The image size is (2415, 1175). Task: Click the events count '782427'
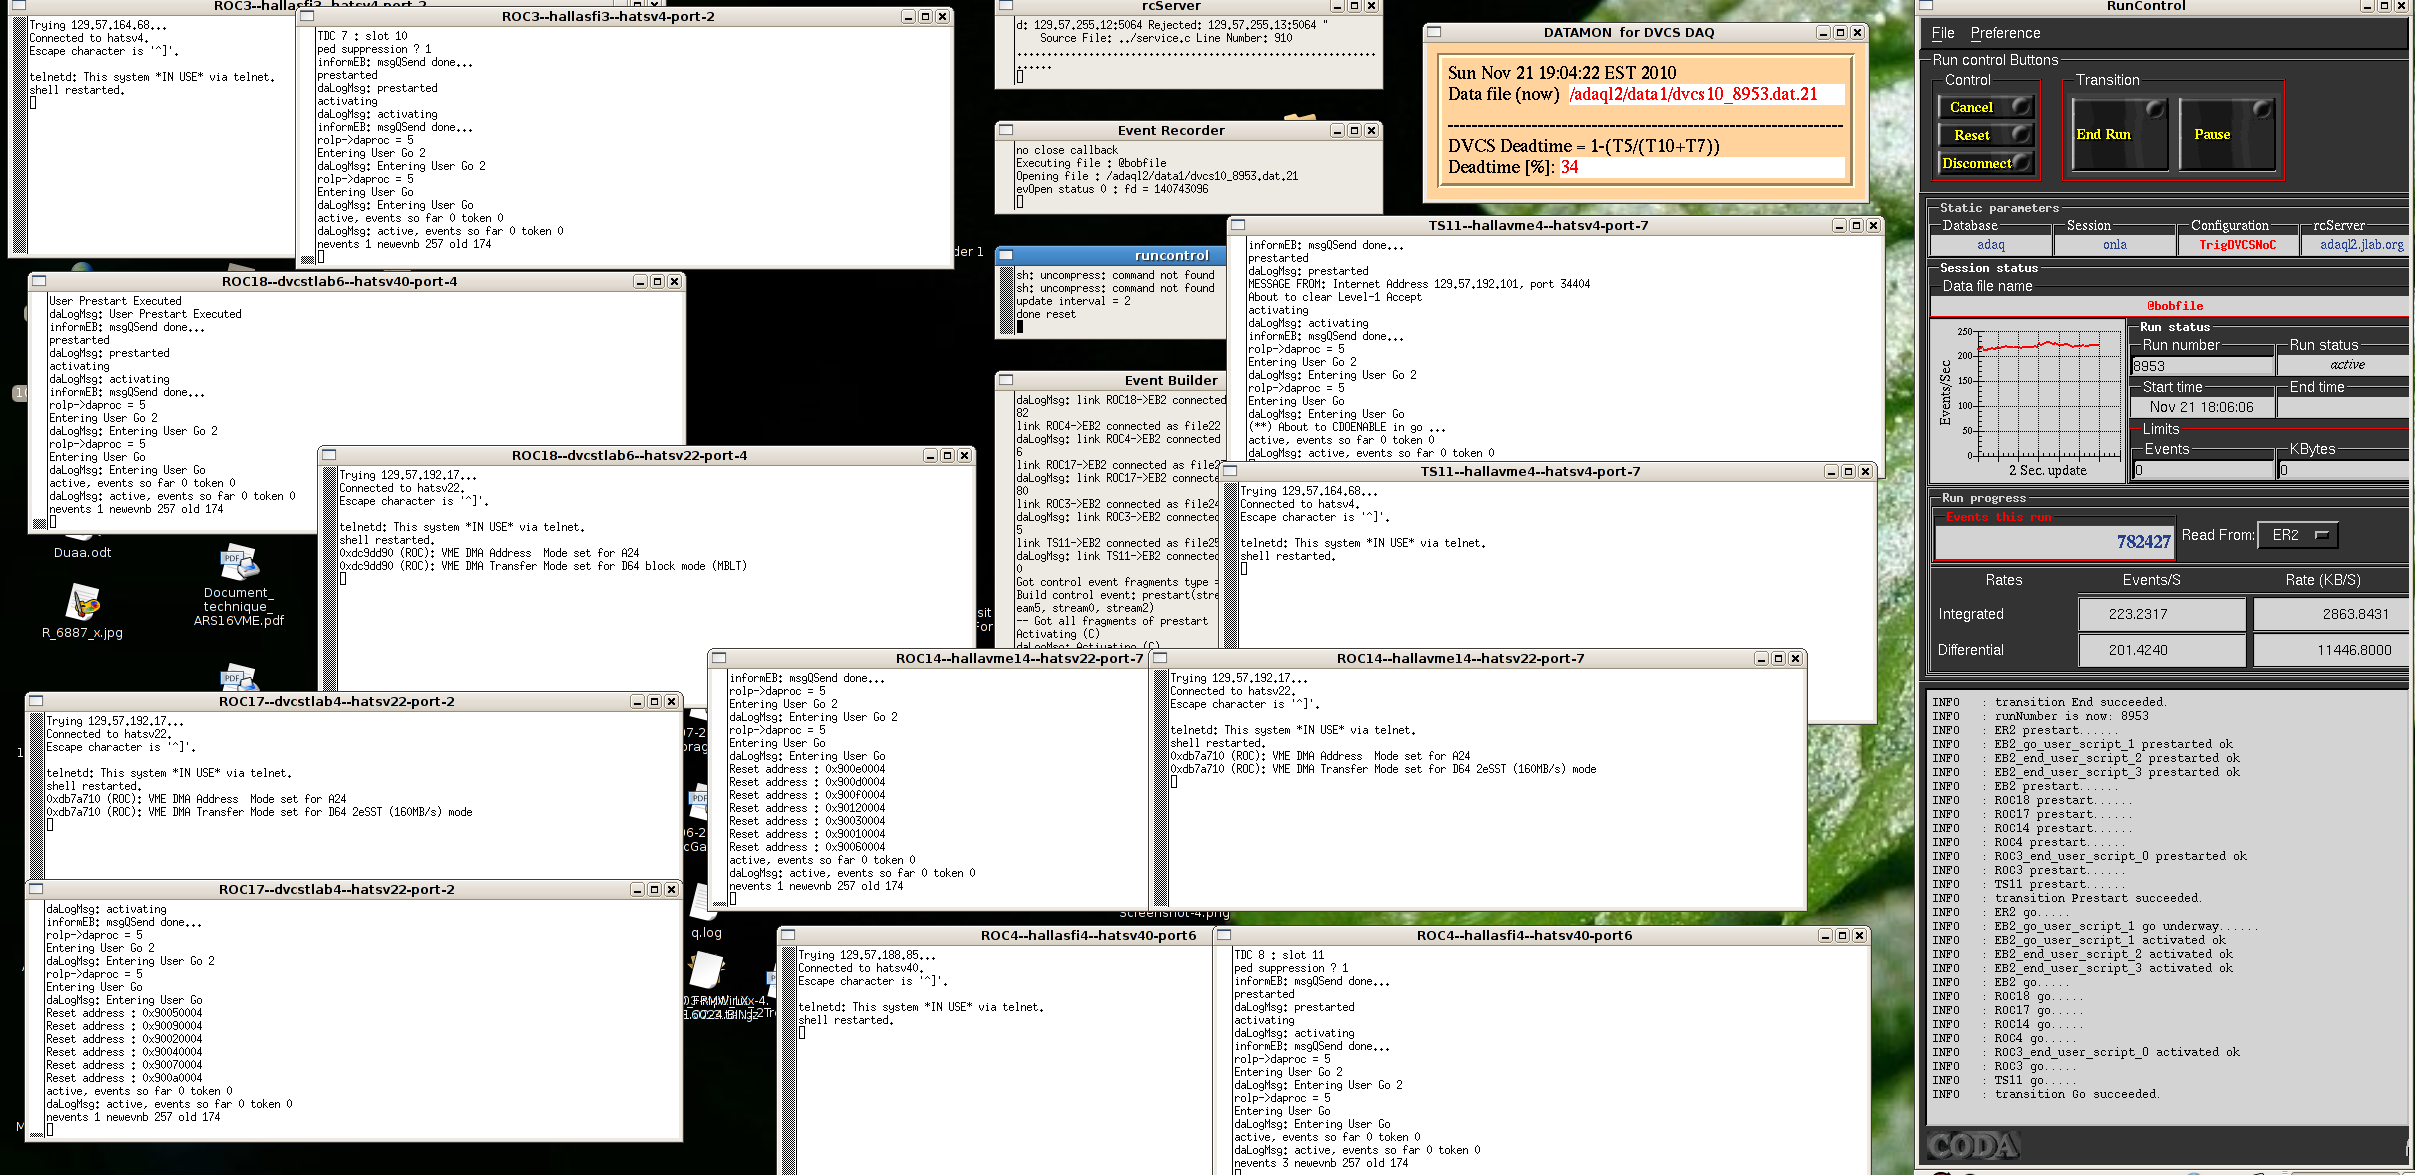click(2143, 541)
